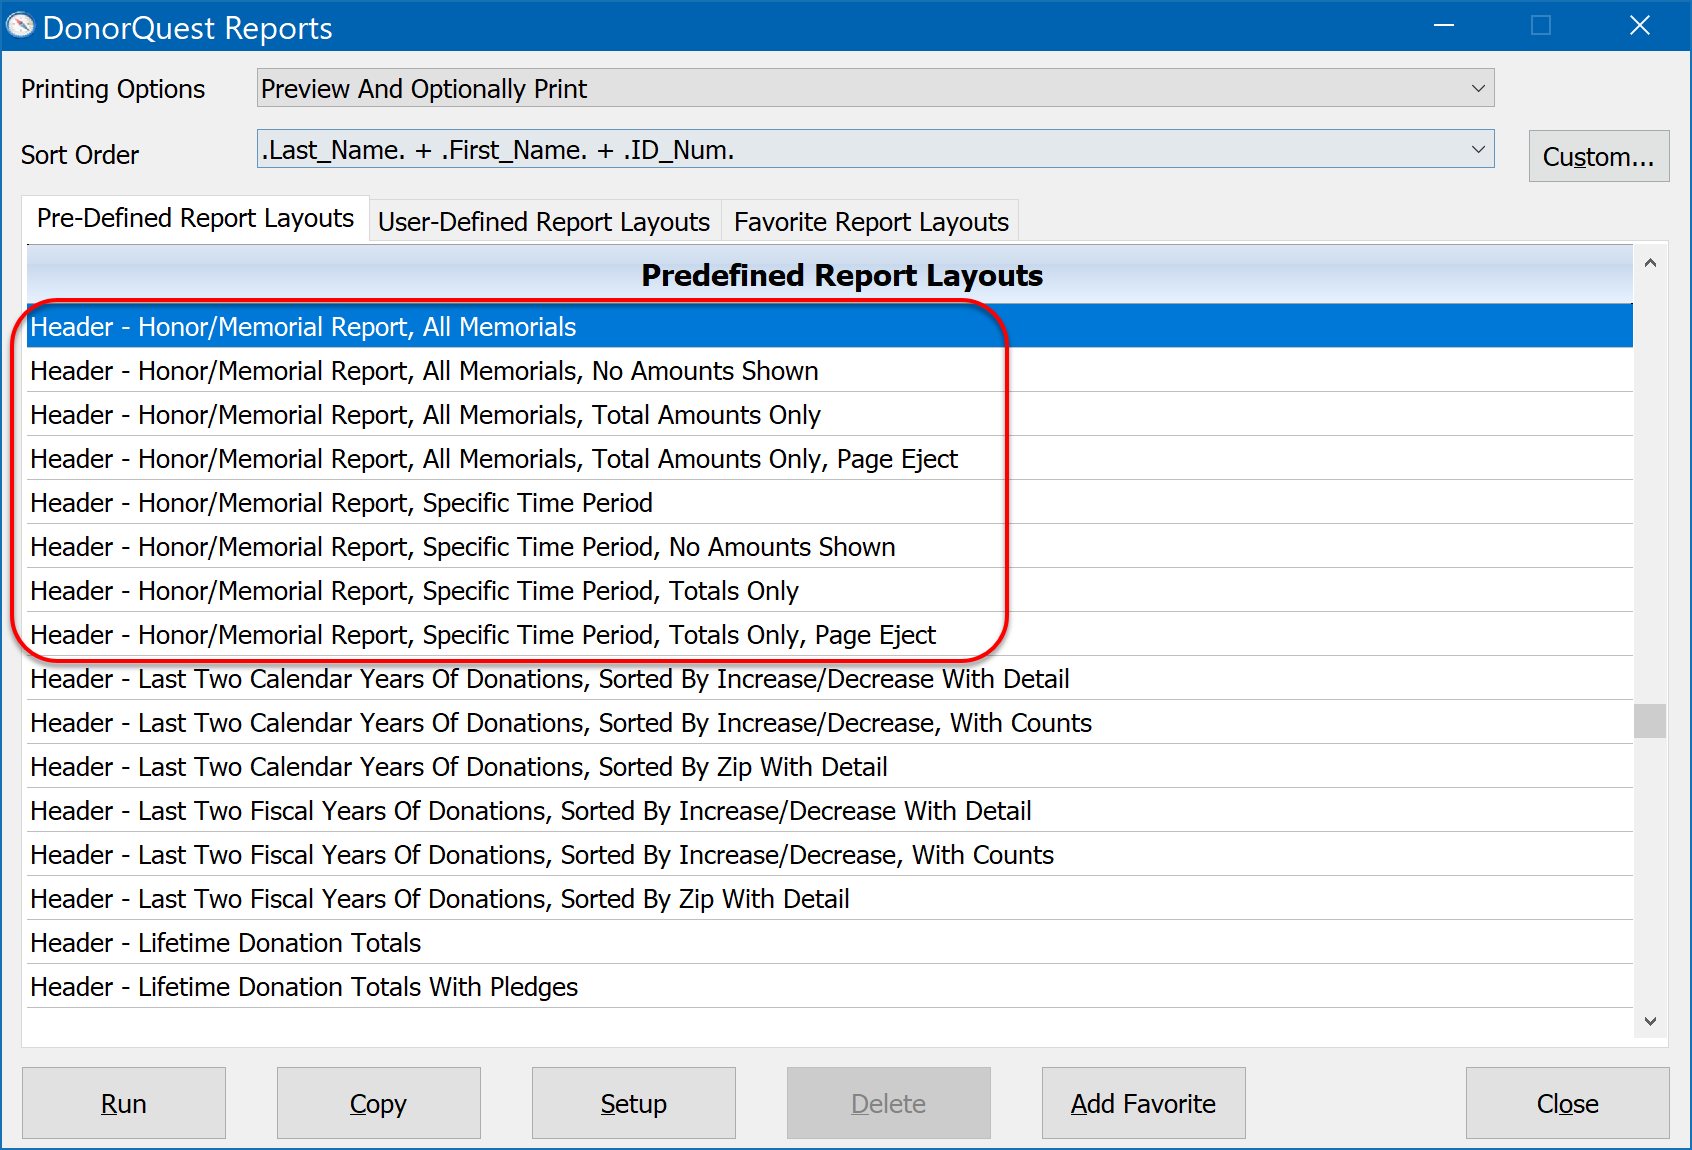
Task: Select the row ending 'Report, Specific Time Period'
Action: [830, 503]
